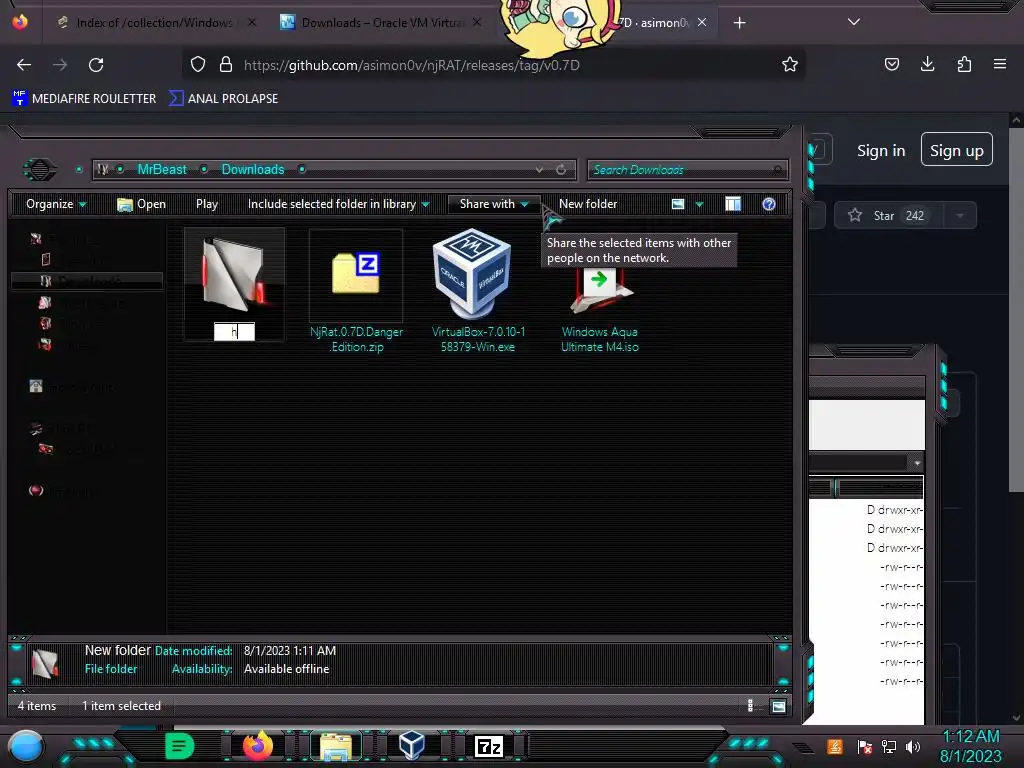Show site security info via the padlock
Image resolution: width=1024 pixels, height=768 pixels.
[226, 64]
